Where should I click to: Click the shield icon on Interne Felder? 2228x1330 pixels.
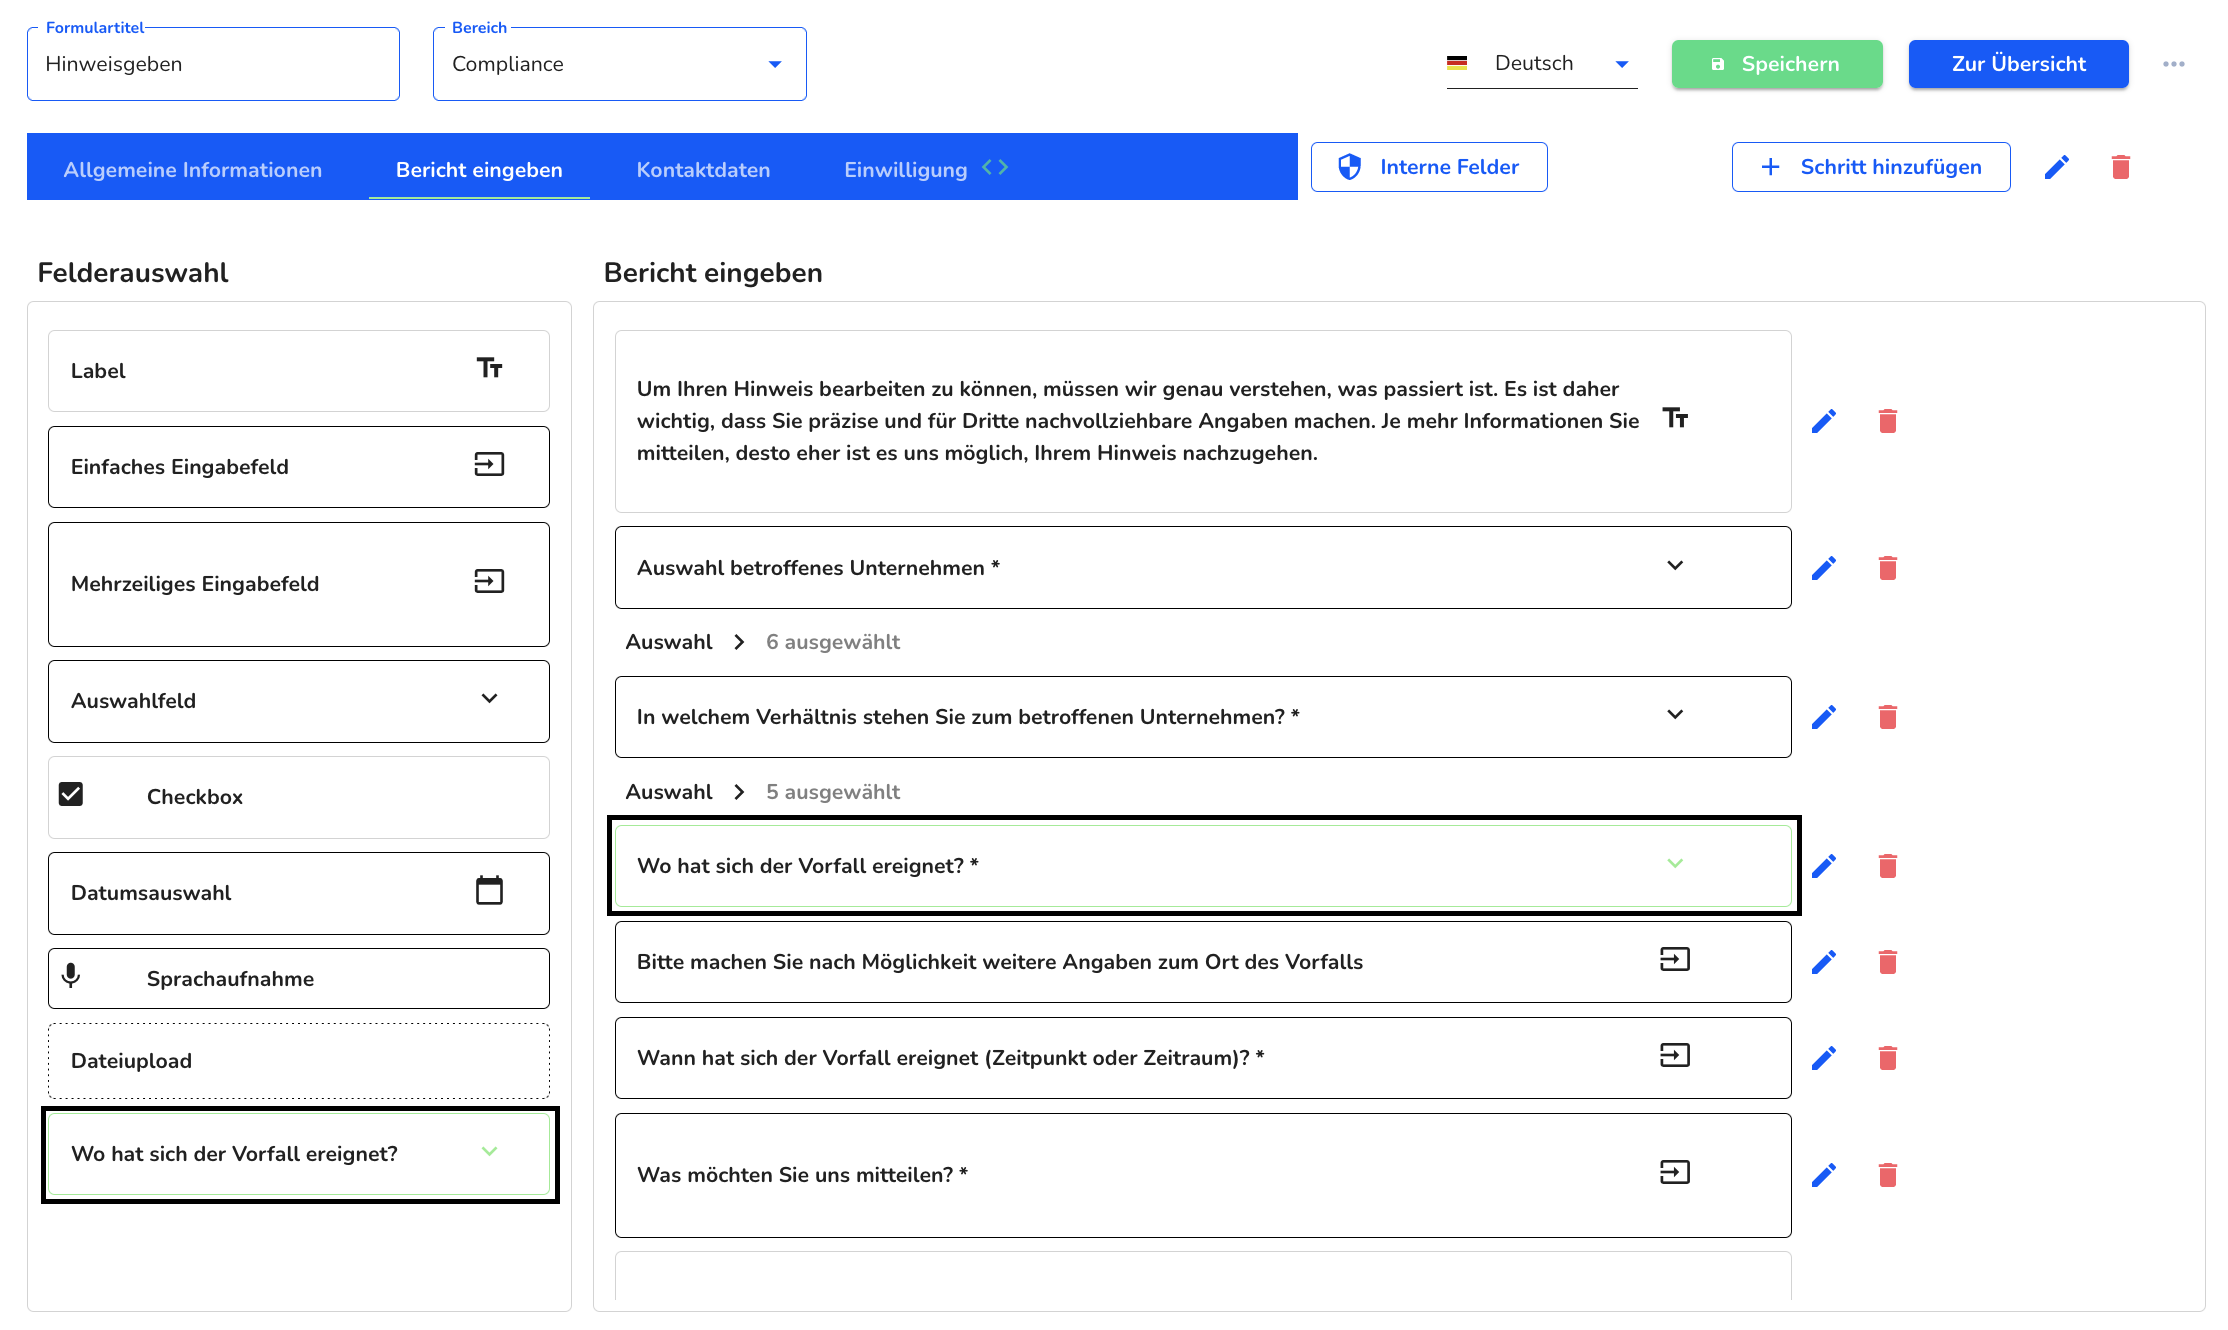(x=1349, y=167)
